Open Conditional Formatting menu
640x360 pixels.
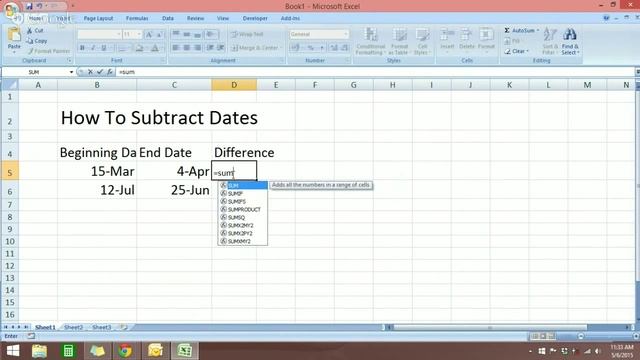370,41
